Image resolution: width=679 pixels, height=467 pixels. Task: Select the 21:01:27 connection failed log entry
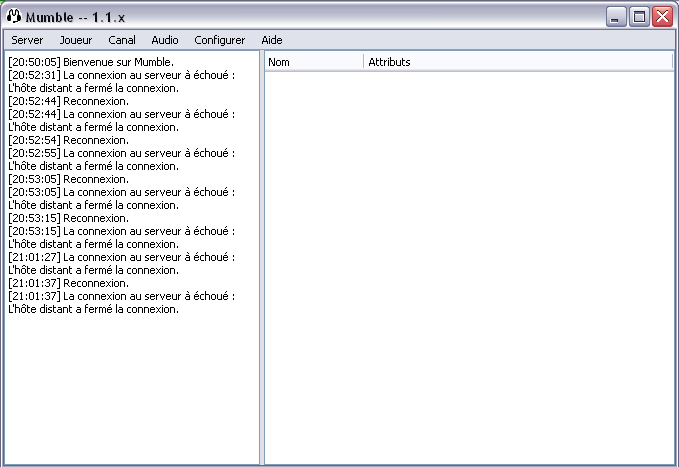(122, 263)
